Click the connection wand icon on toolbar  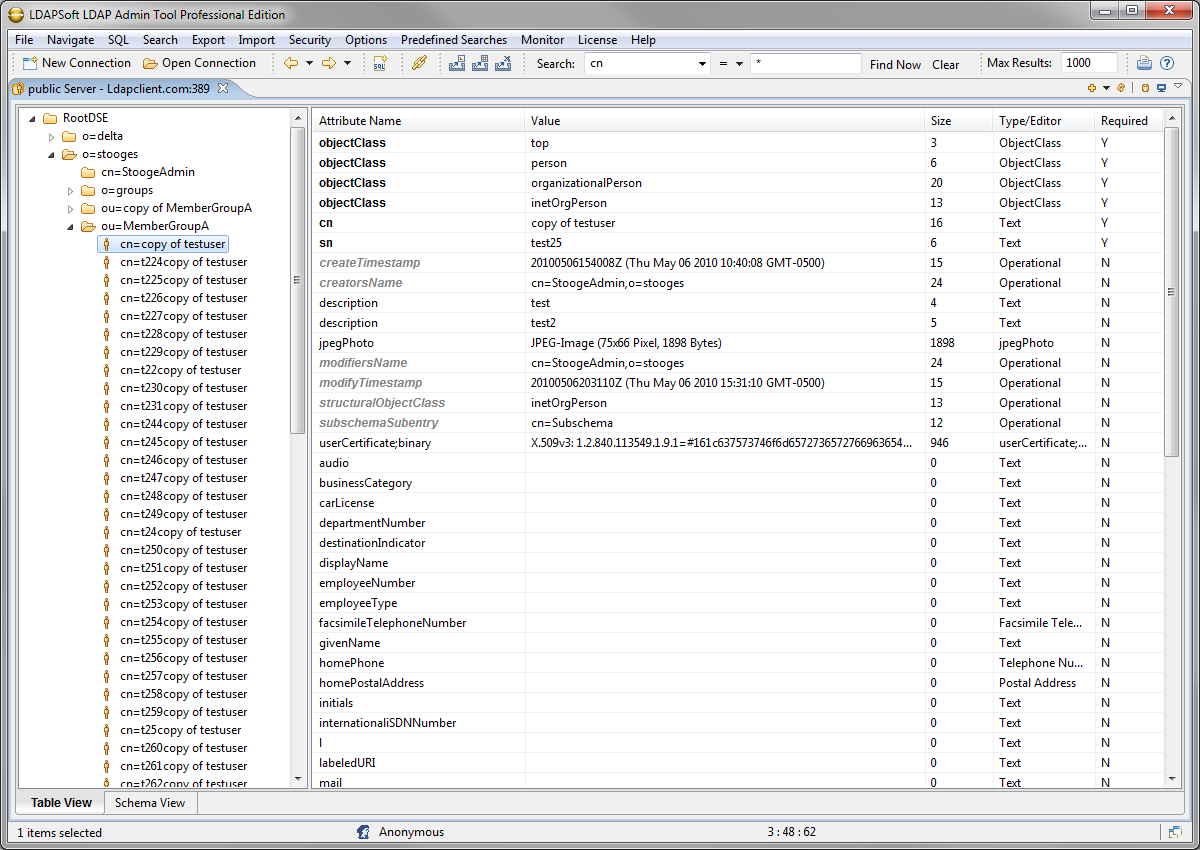tap(418, 63)
